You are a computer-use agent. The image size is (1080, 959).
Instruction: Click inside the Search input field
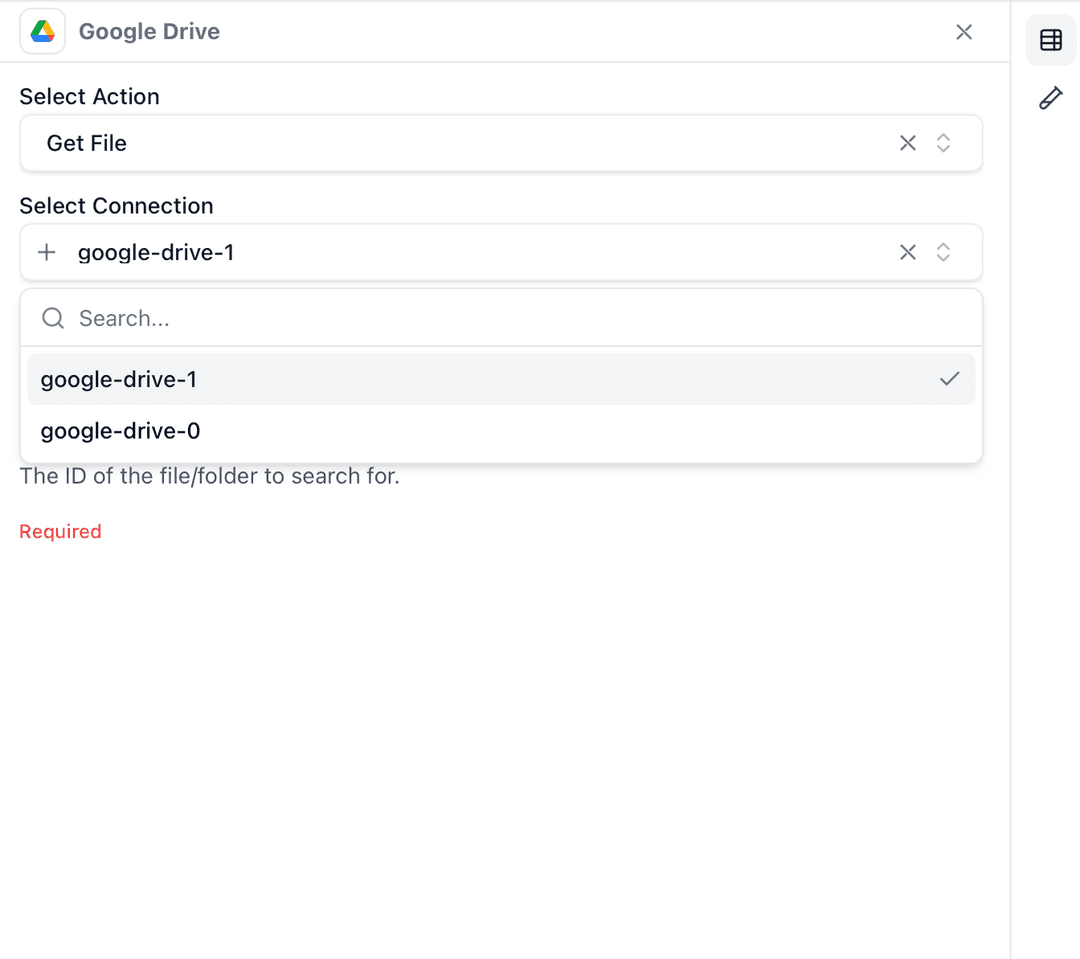tap(300, 317)
